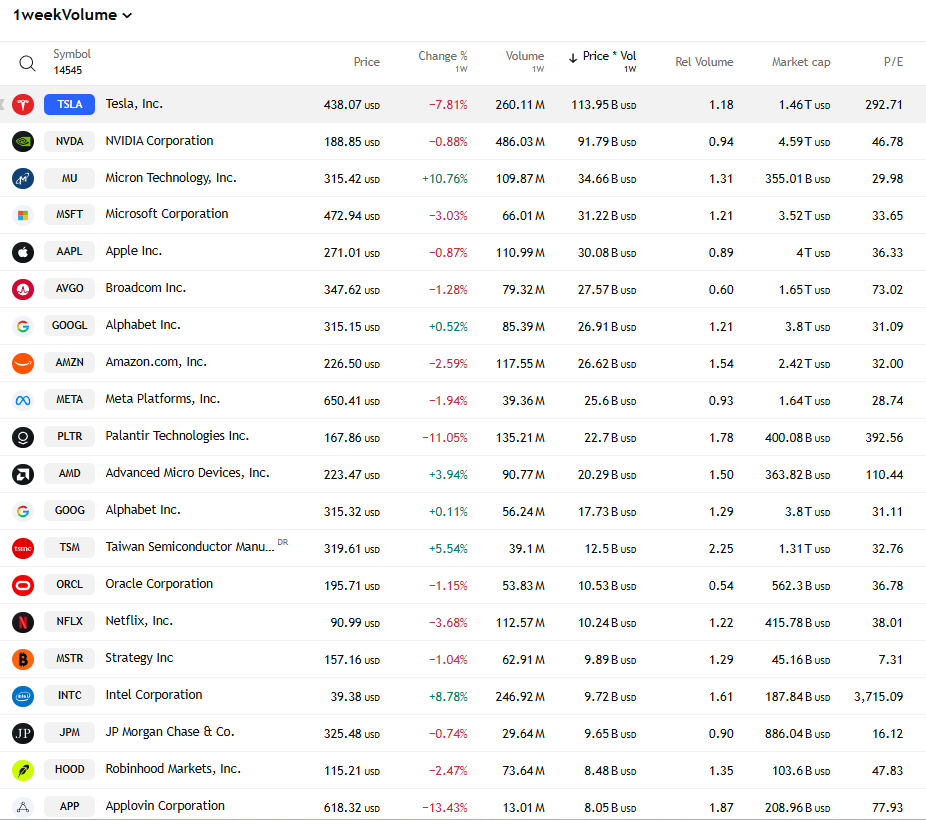Image resolution: width=926 pixels, height=820 pixels.
Task: Select the HOOD ticker badge
Action: tap(70, 769)
